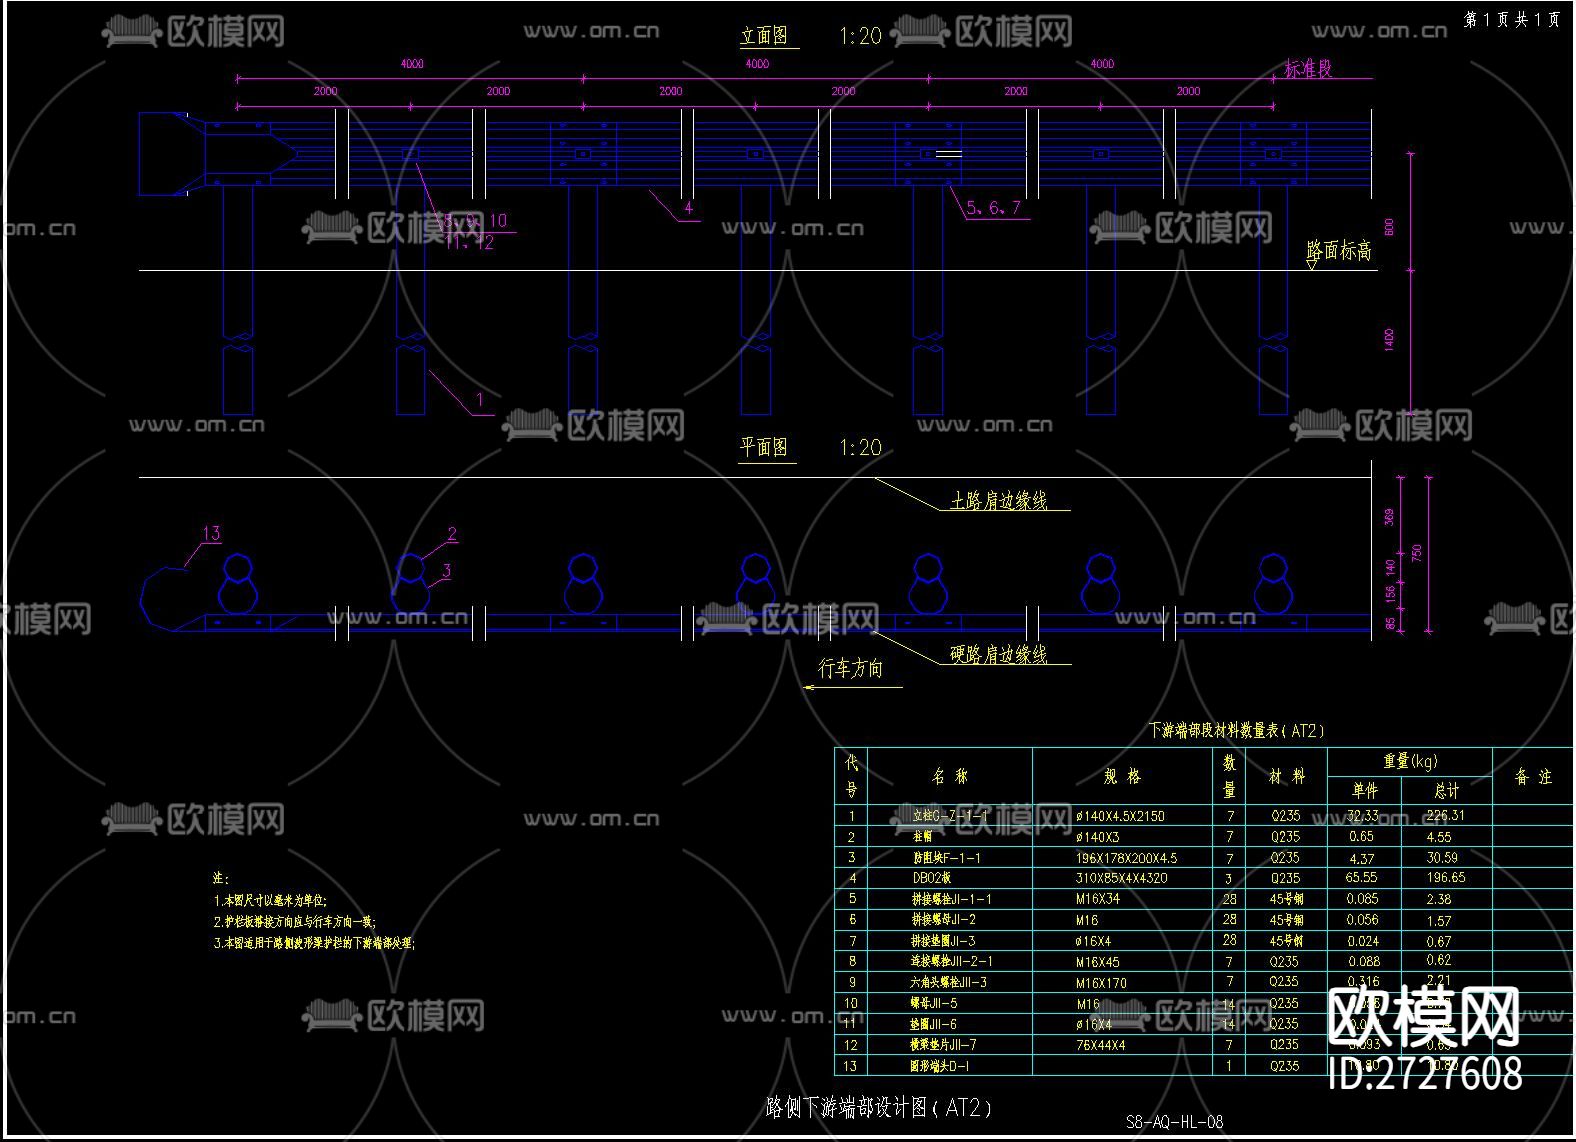The height and width of the screenshot is (1142, 1576).
Task: Click the 标准段 label at top right
Action: (1308, 69)
